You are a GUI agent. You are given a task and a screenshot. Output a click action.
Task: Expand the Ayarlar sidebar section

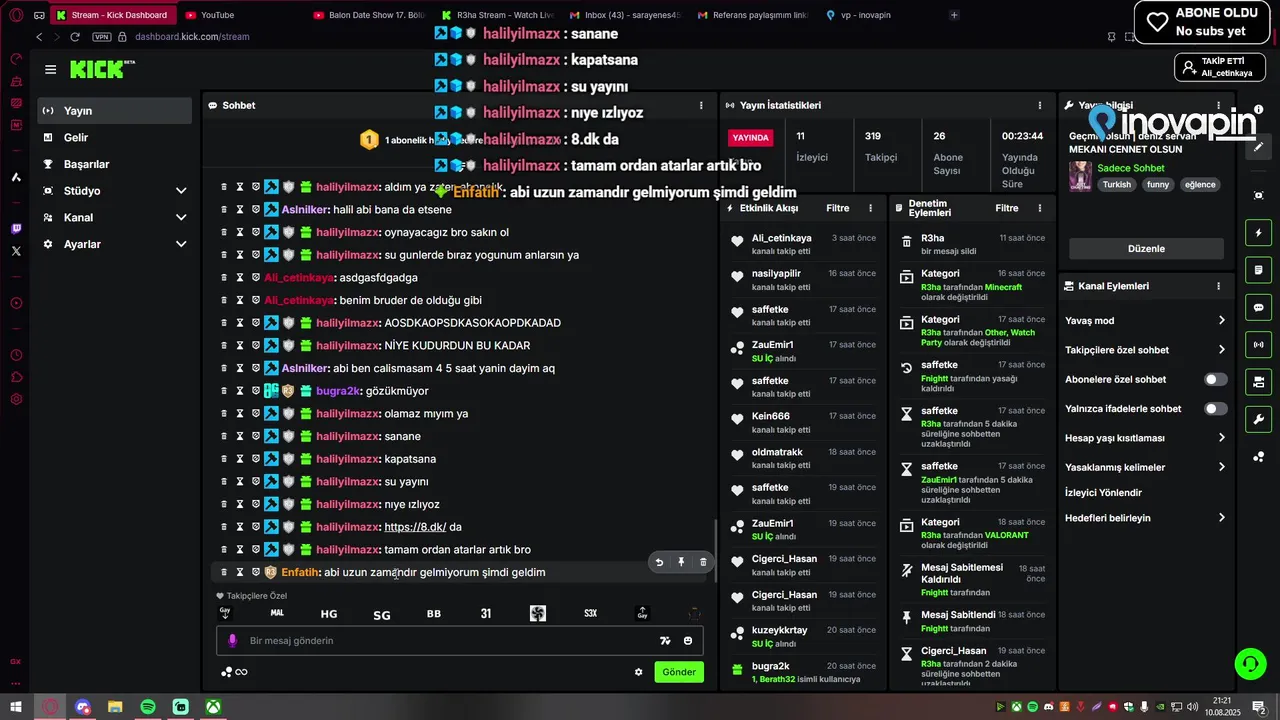click(115, 244)
